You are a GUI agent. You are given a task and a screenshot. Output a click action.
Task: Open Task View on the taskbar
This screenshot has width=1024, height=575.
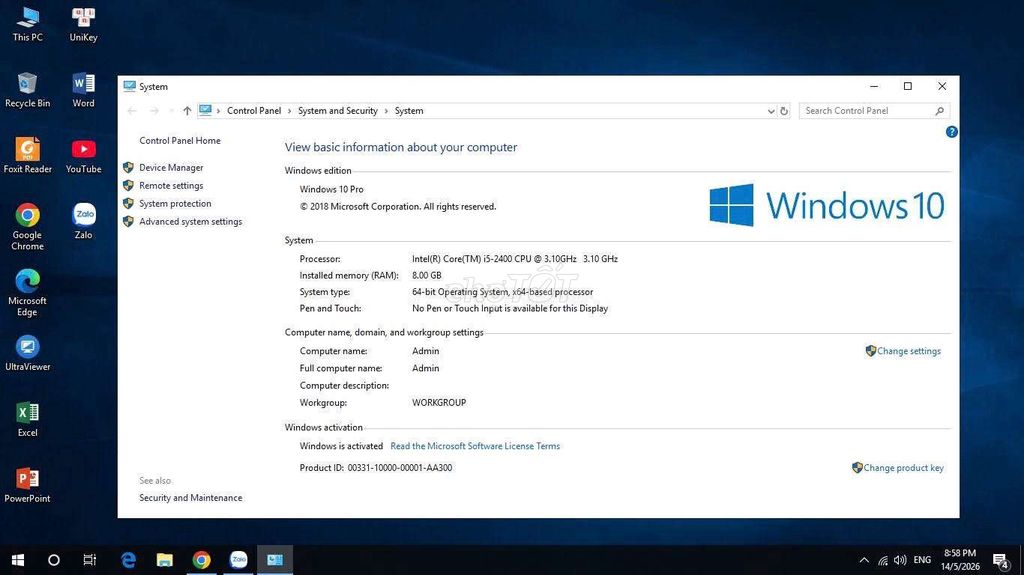tap(89, 560)
